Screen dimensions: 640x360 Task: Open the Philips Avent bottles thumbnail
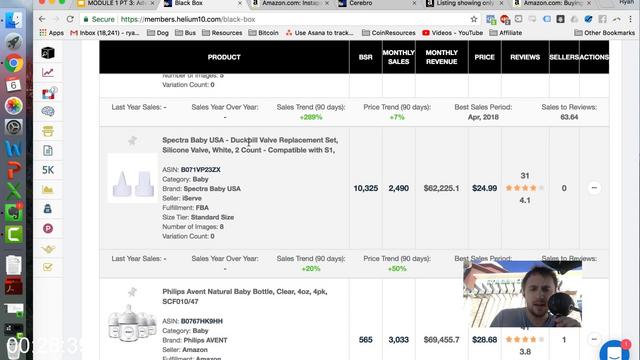(x=132, y=323)
